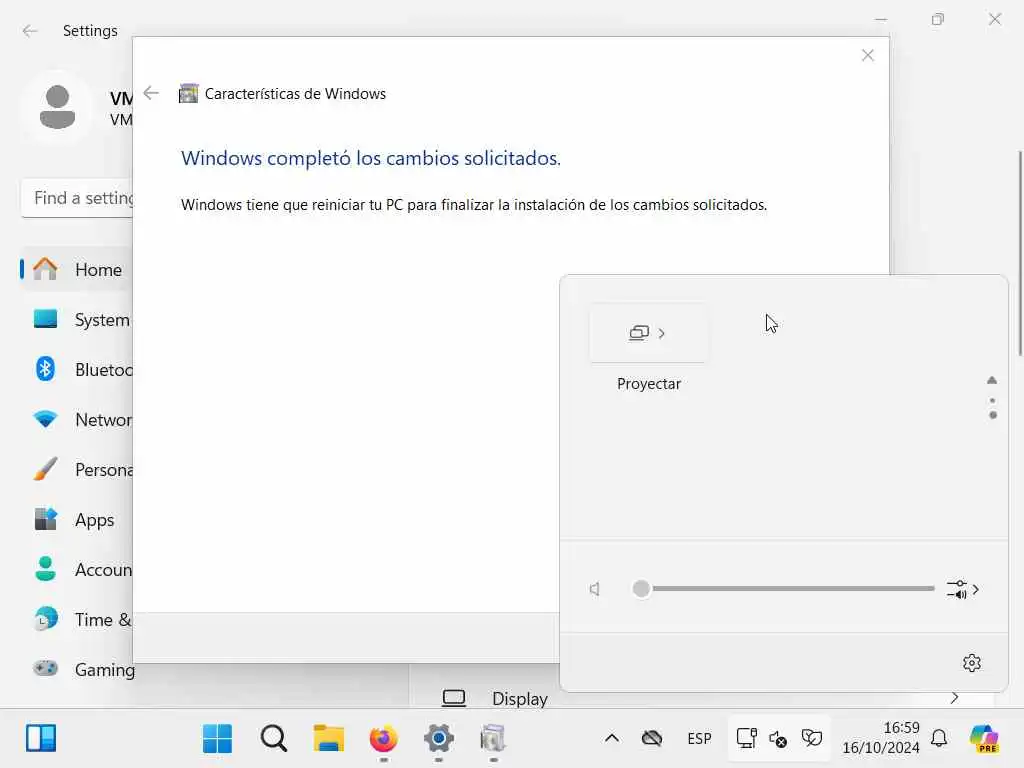The height and width of the screenshot is (768, 1024).
Task: Select the small first page dot in quick settings
Action: 993,400
